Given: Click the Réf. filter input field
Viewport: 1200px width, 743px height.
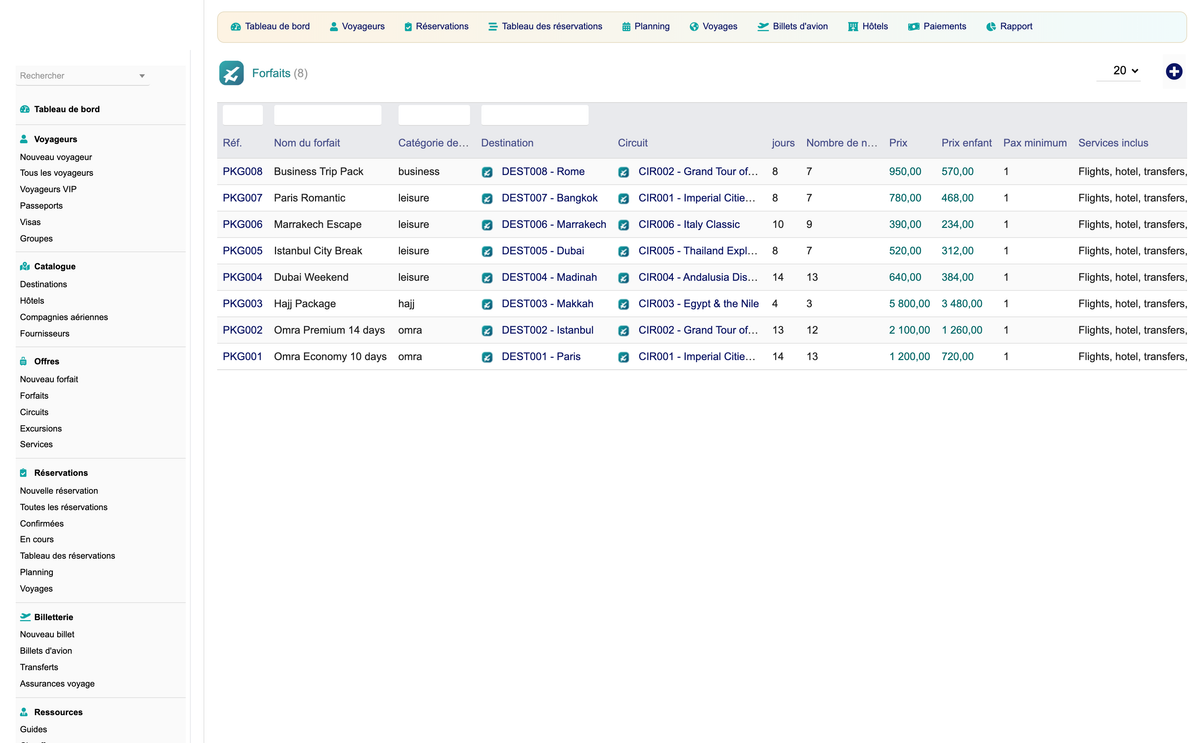Looking at the screenshot, I should (243, 115).
